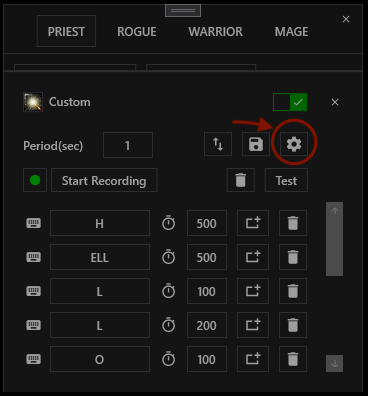This screenshot has height=396, width=368.
Task: Delete all recorded keys using trash icon beside Test
Action: point(241,180)
